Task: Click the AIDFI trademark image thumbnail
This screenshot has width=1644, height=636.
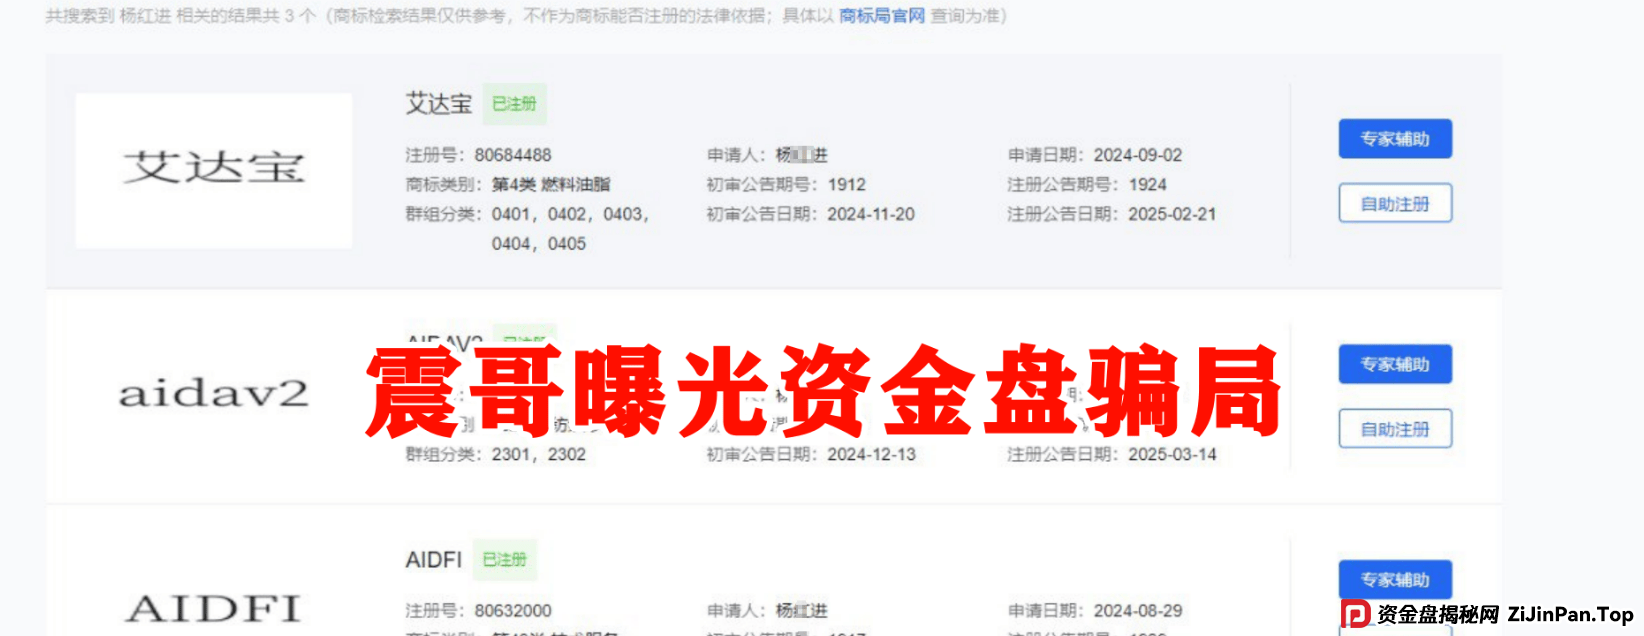Action: coord(213,608)
